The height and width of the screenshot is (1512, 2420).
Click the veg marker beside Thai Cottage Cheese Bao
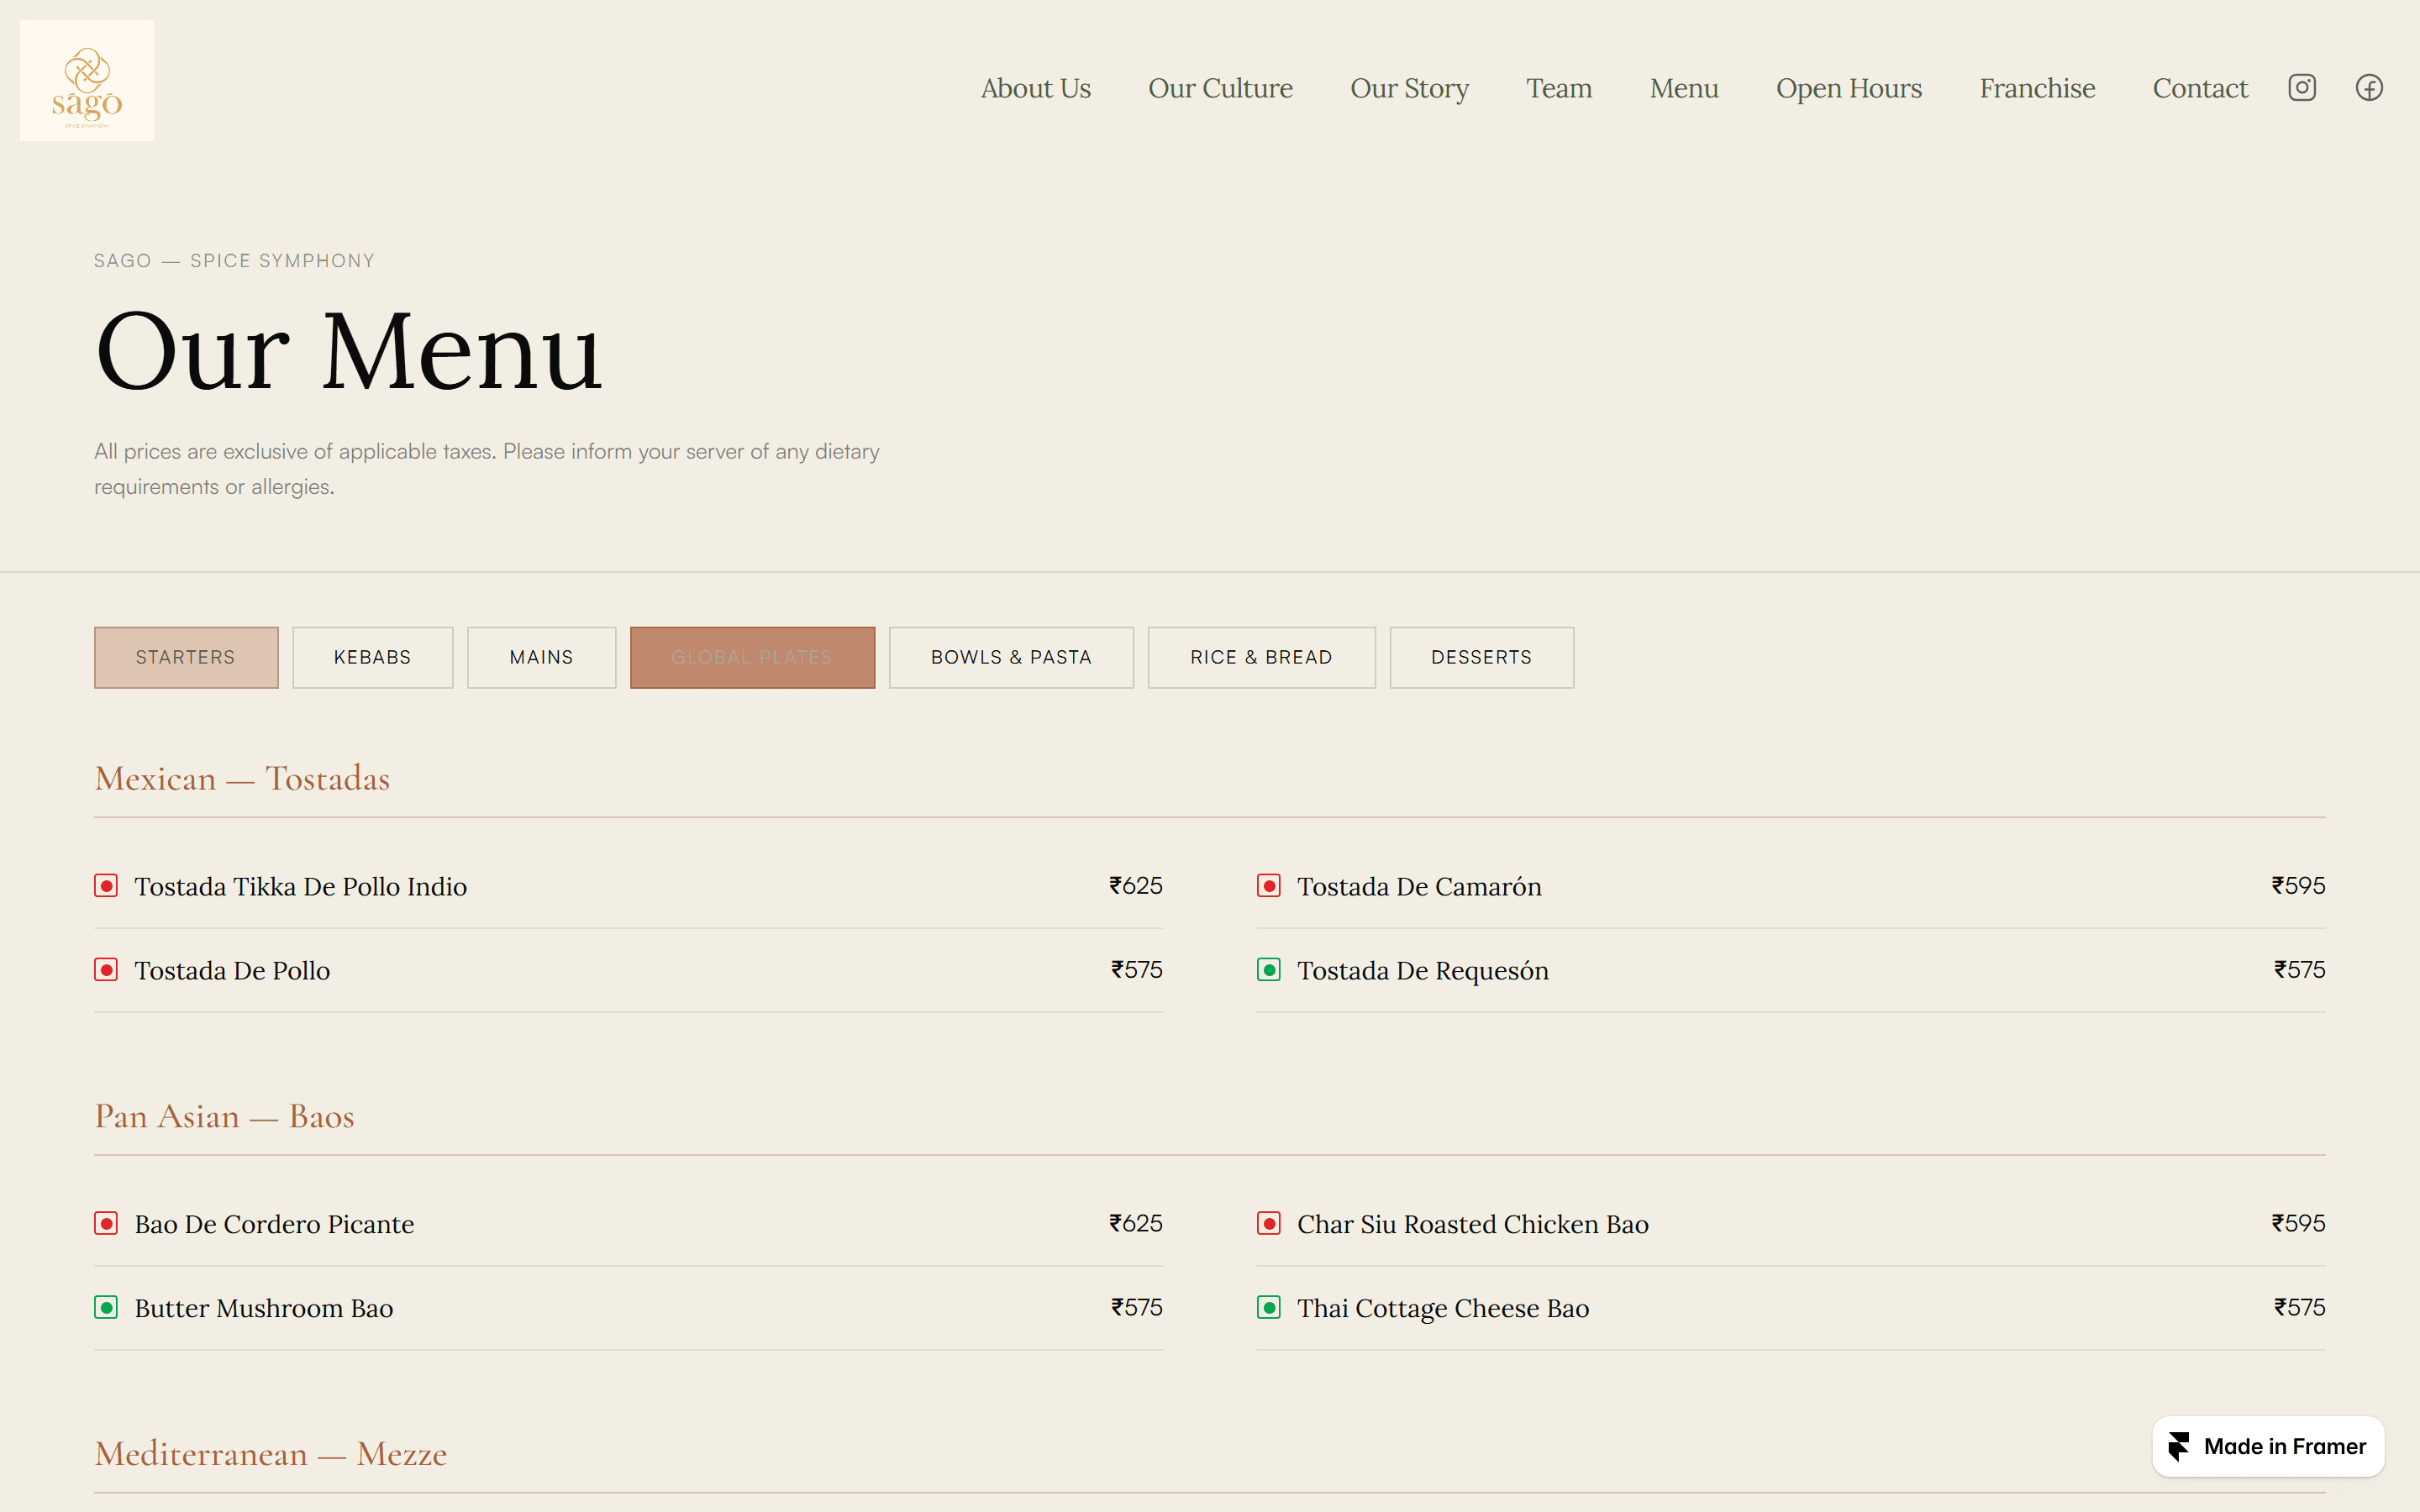(x=1268, y=1307)
